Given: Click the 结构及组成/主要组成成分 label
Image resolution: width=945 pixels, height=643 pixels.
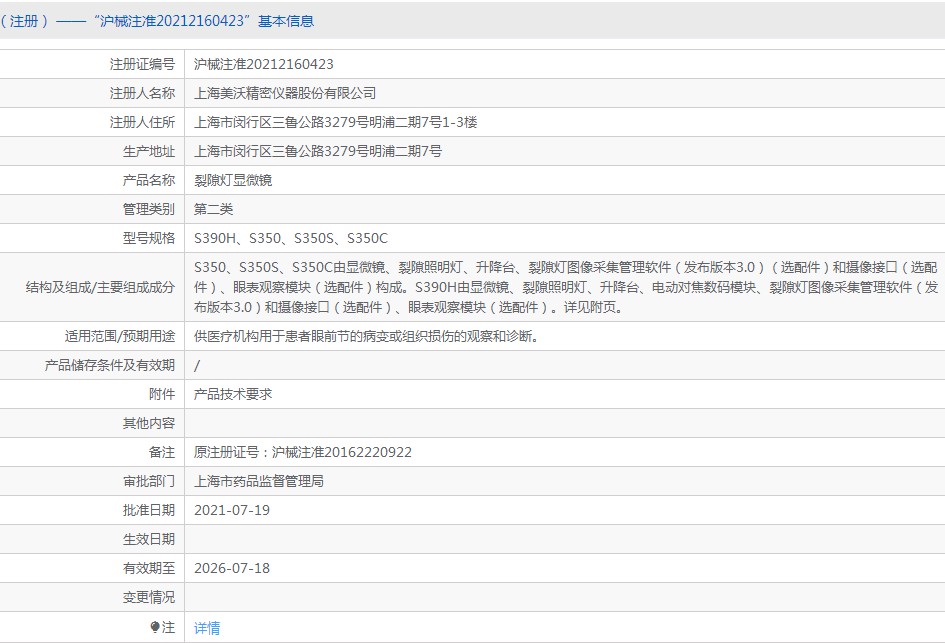Looking at the screenshot, I should click(100, 287).
